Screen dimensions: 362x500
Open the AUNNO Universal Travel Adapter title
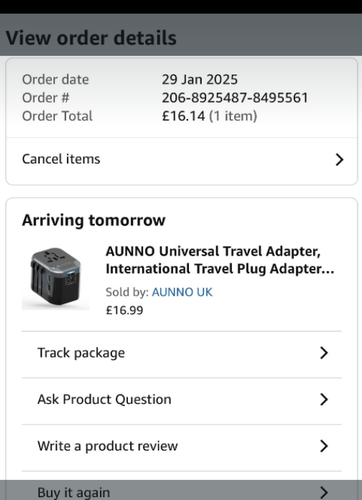click(x=220, y=260)
